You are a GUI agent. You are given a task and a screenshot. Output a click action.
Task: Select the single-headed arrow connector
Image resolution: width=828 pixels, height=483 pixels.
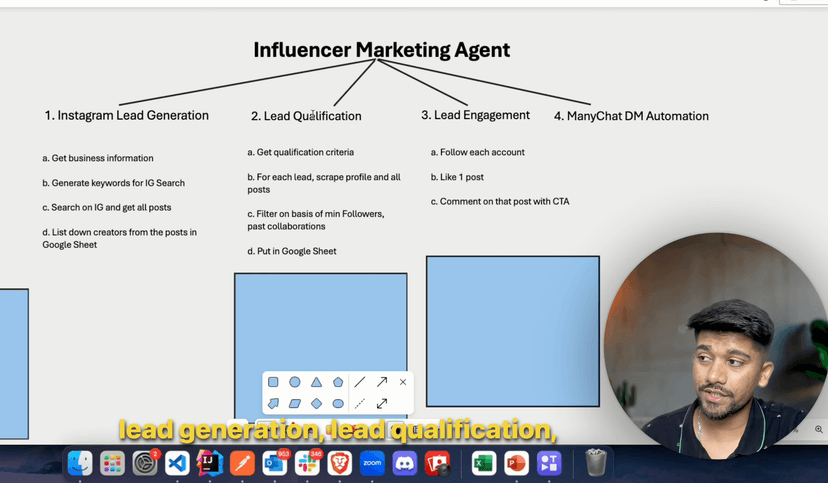click(382, 382)
